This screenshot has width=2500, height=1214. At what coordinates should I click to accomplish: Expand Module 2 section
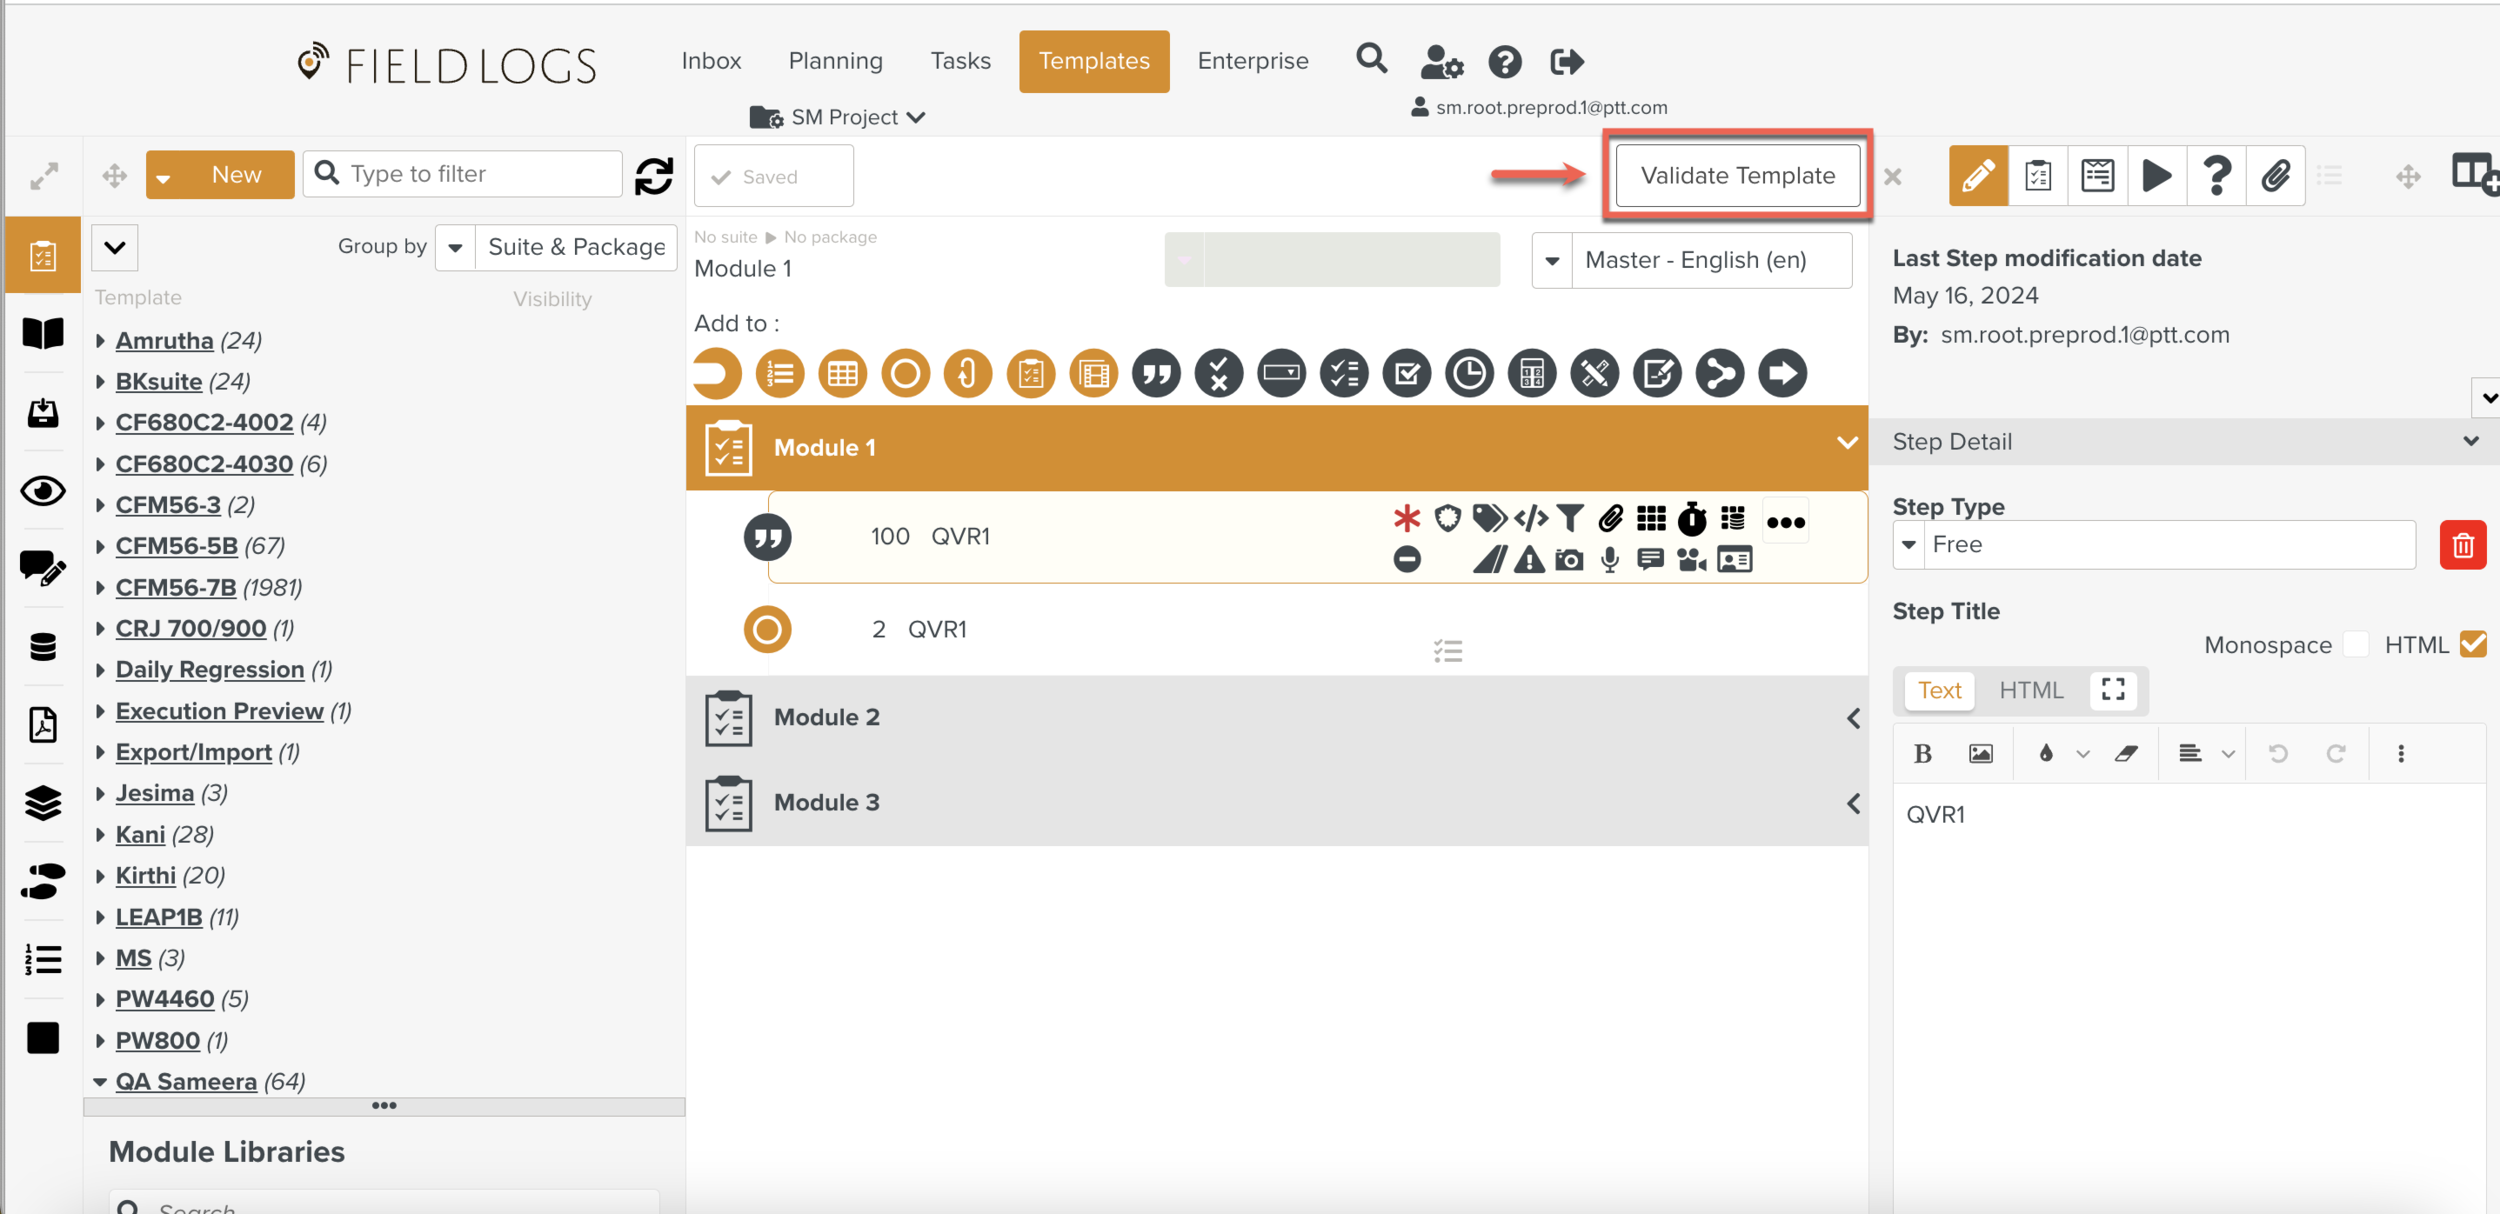[x=1852, y=718]
